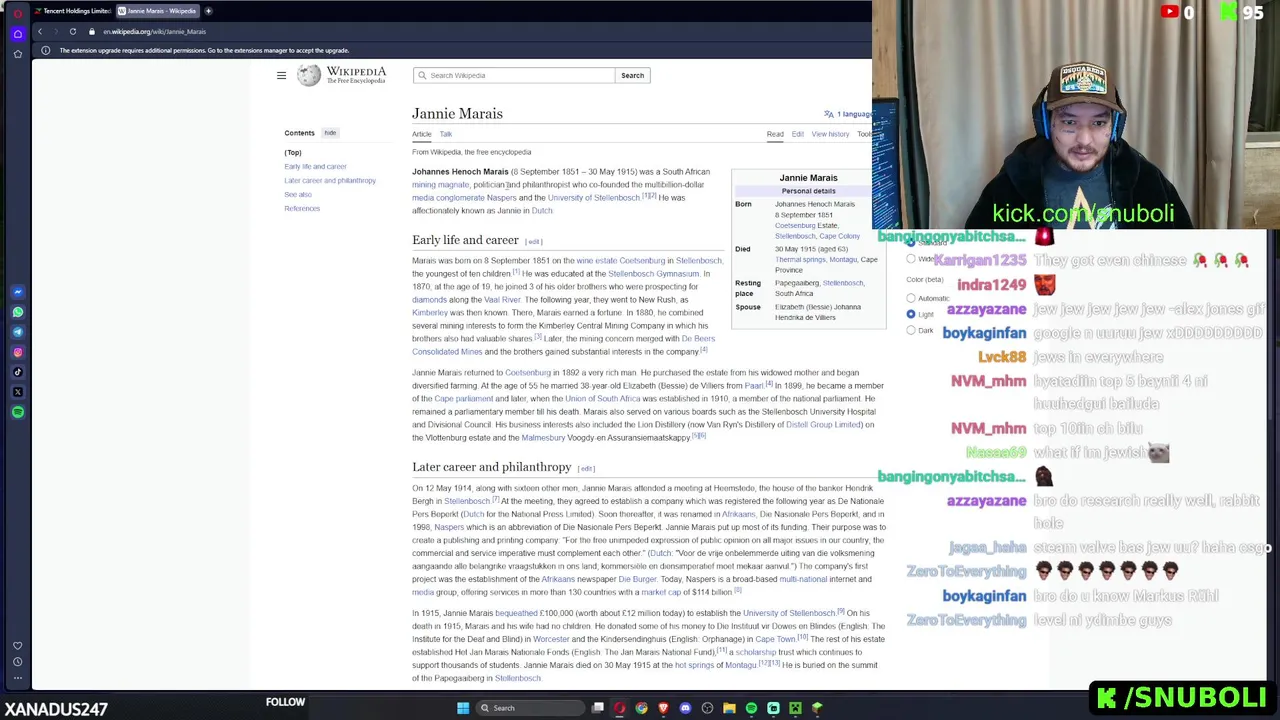Open Minecraft Creeper icon on the taskbar
1280x720 pixels.
[x=795, y=708]
